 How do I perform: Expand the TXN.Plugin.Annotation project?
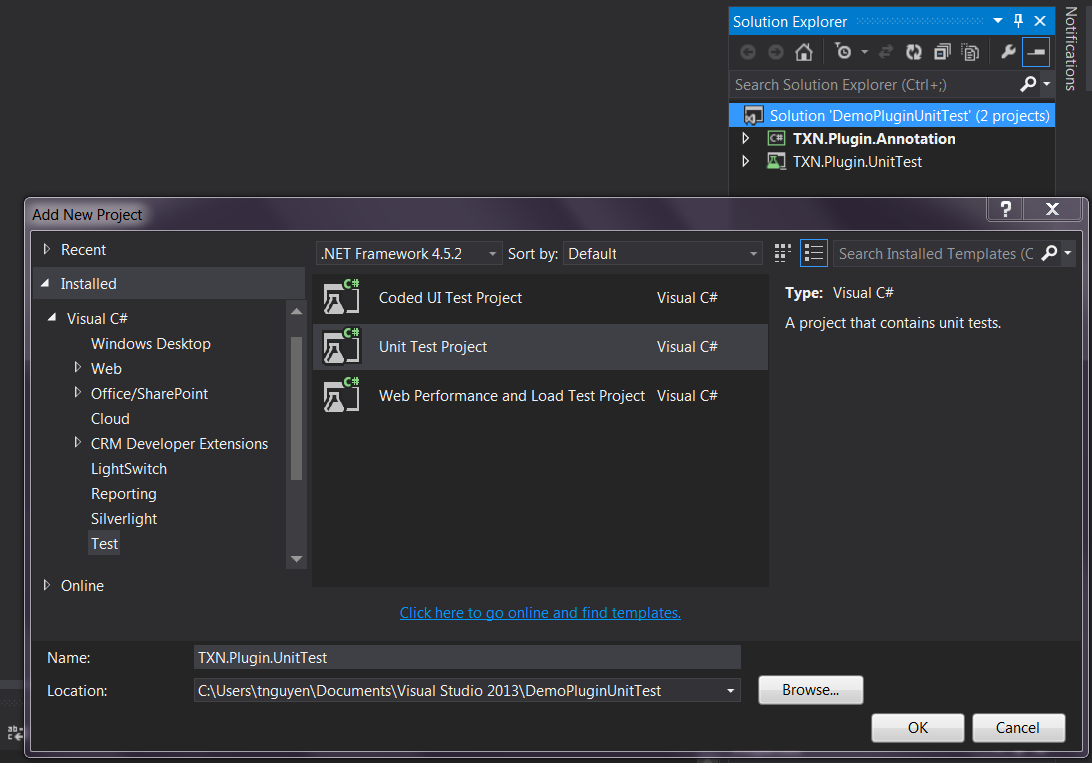tap(746, 139)
